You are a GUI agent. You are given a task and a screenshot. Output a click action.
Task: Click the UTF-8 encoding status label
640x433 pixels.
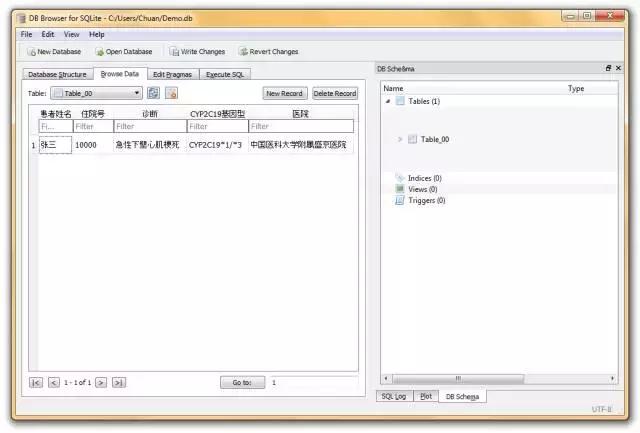[x=602, y=409]
